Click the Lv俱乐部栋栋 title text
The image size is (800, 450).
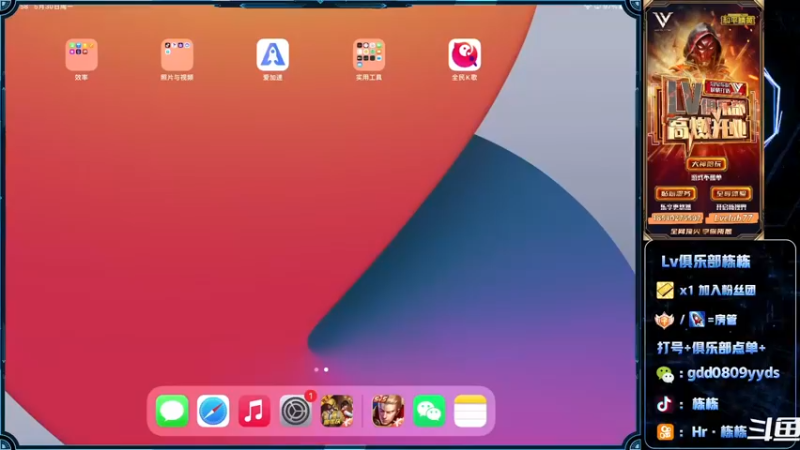pos(706,262)
